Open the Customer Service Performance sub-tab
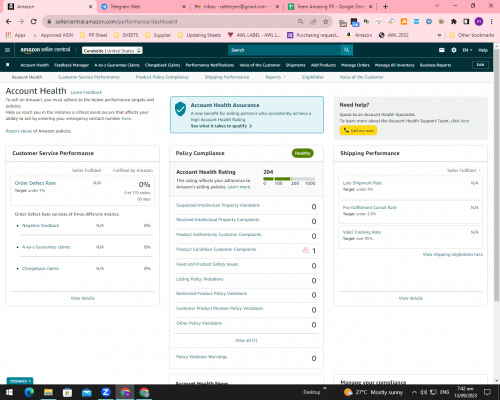500x400 pixels. pyautogui.click(x=89, y=77)
